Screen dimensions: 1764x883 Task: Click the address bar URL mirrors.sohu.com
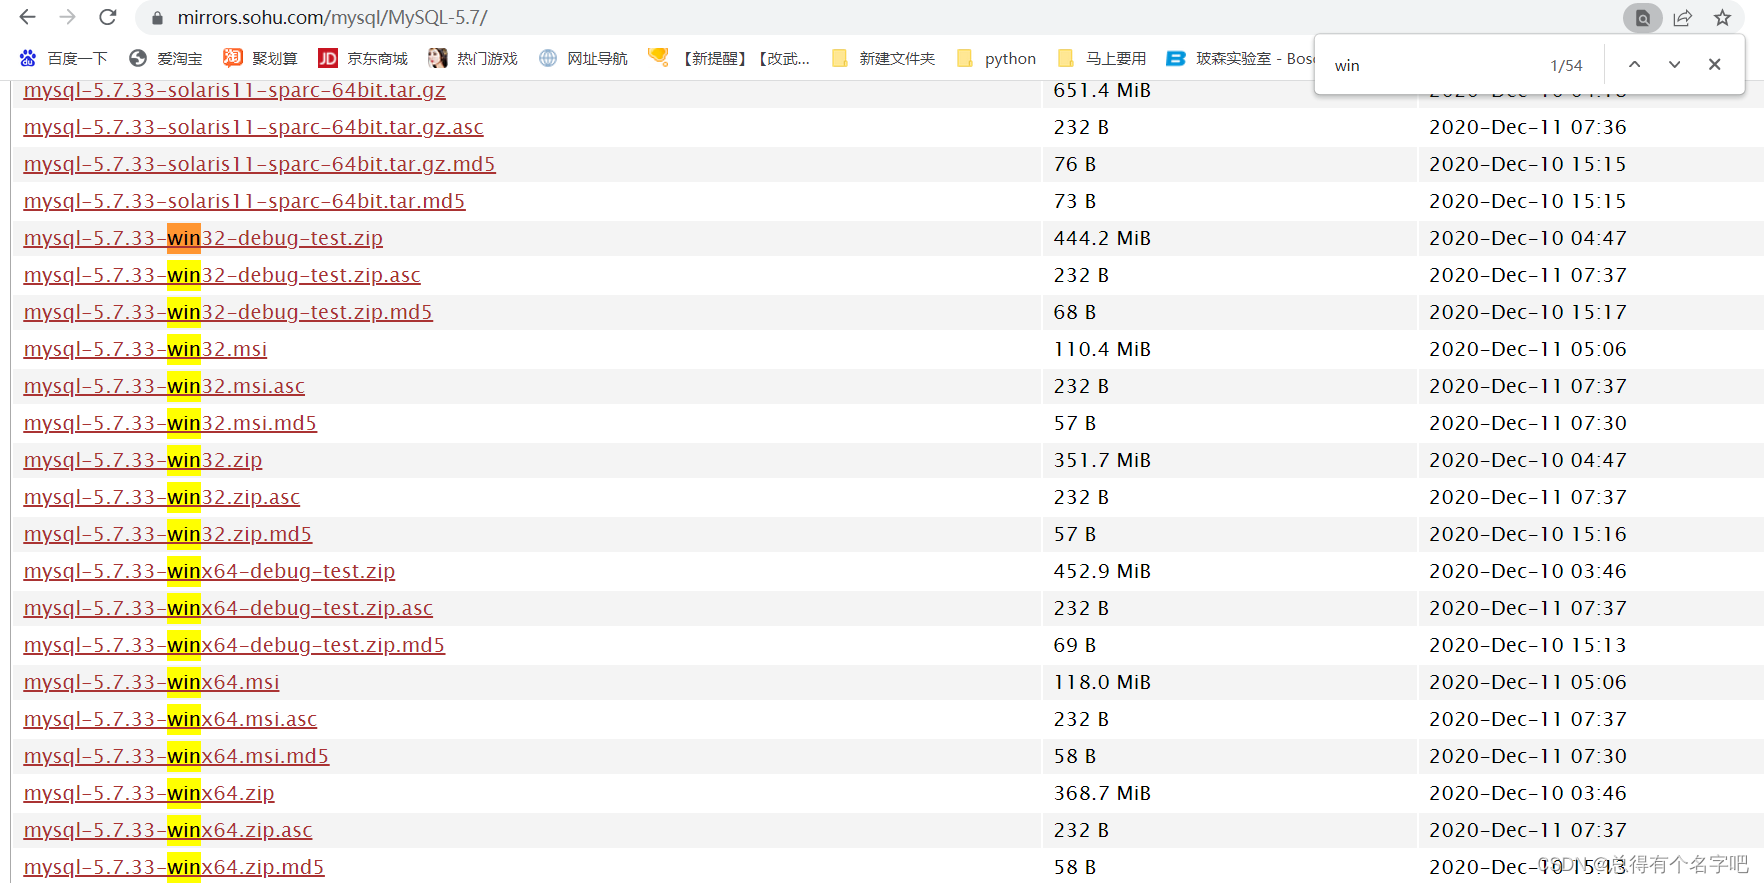pyautogui.click(x=332, y=18)
